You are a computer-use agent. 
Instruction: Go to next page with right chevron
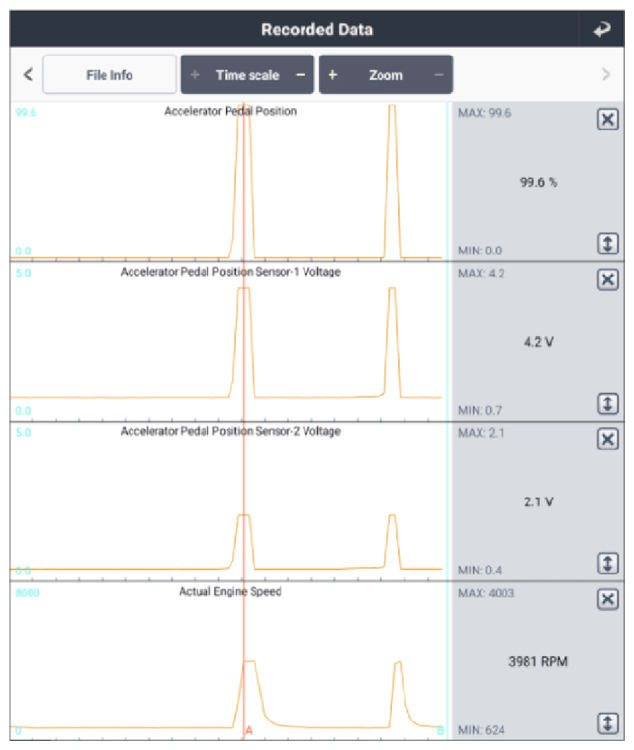click(x=605, y=75)
